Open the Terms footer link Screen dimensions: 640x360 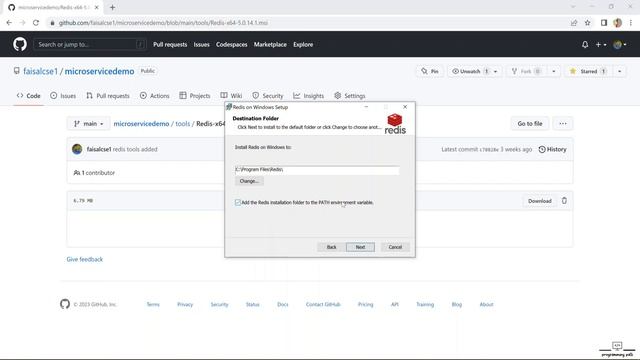(x=153, y=304)
